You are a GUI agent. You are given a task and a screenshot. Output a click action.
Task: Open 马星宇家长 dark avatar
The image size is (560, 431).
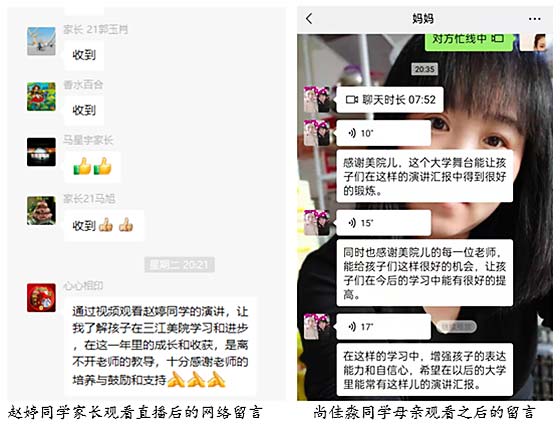tap(41, 152)
